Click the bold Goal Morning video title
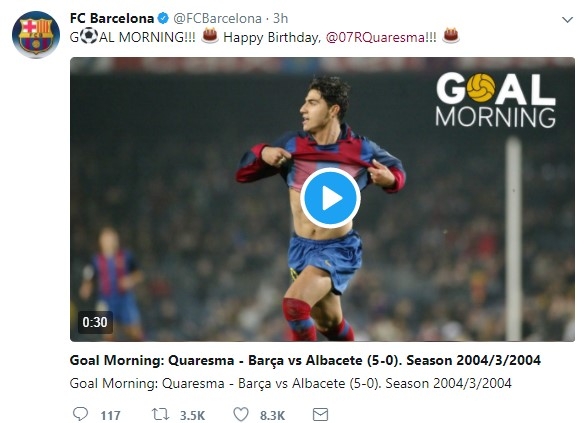This screenshot has height=423, width=585. pyautogui.click(x=305, y=360)
